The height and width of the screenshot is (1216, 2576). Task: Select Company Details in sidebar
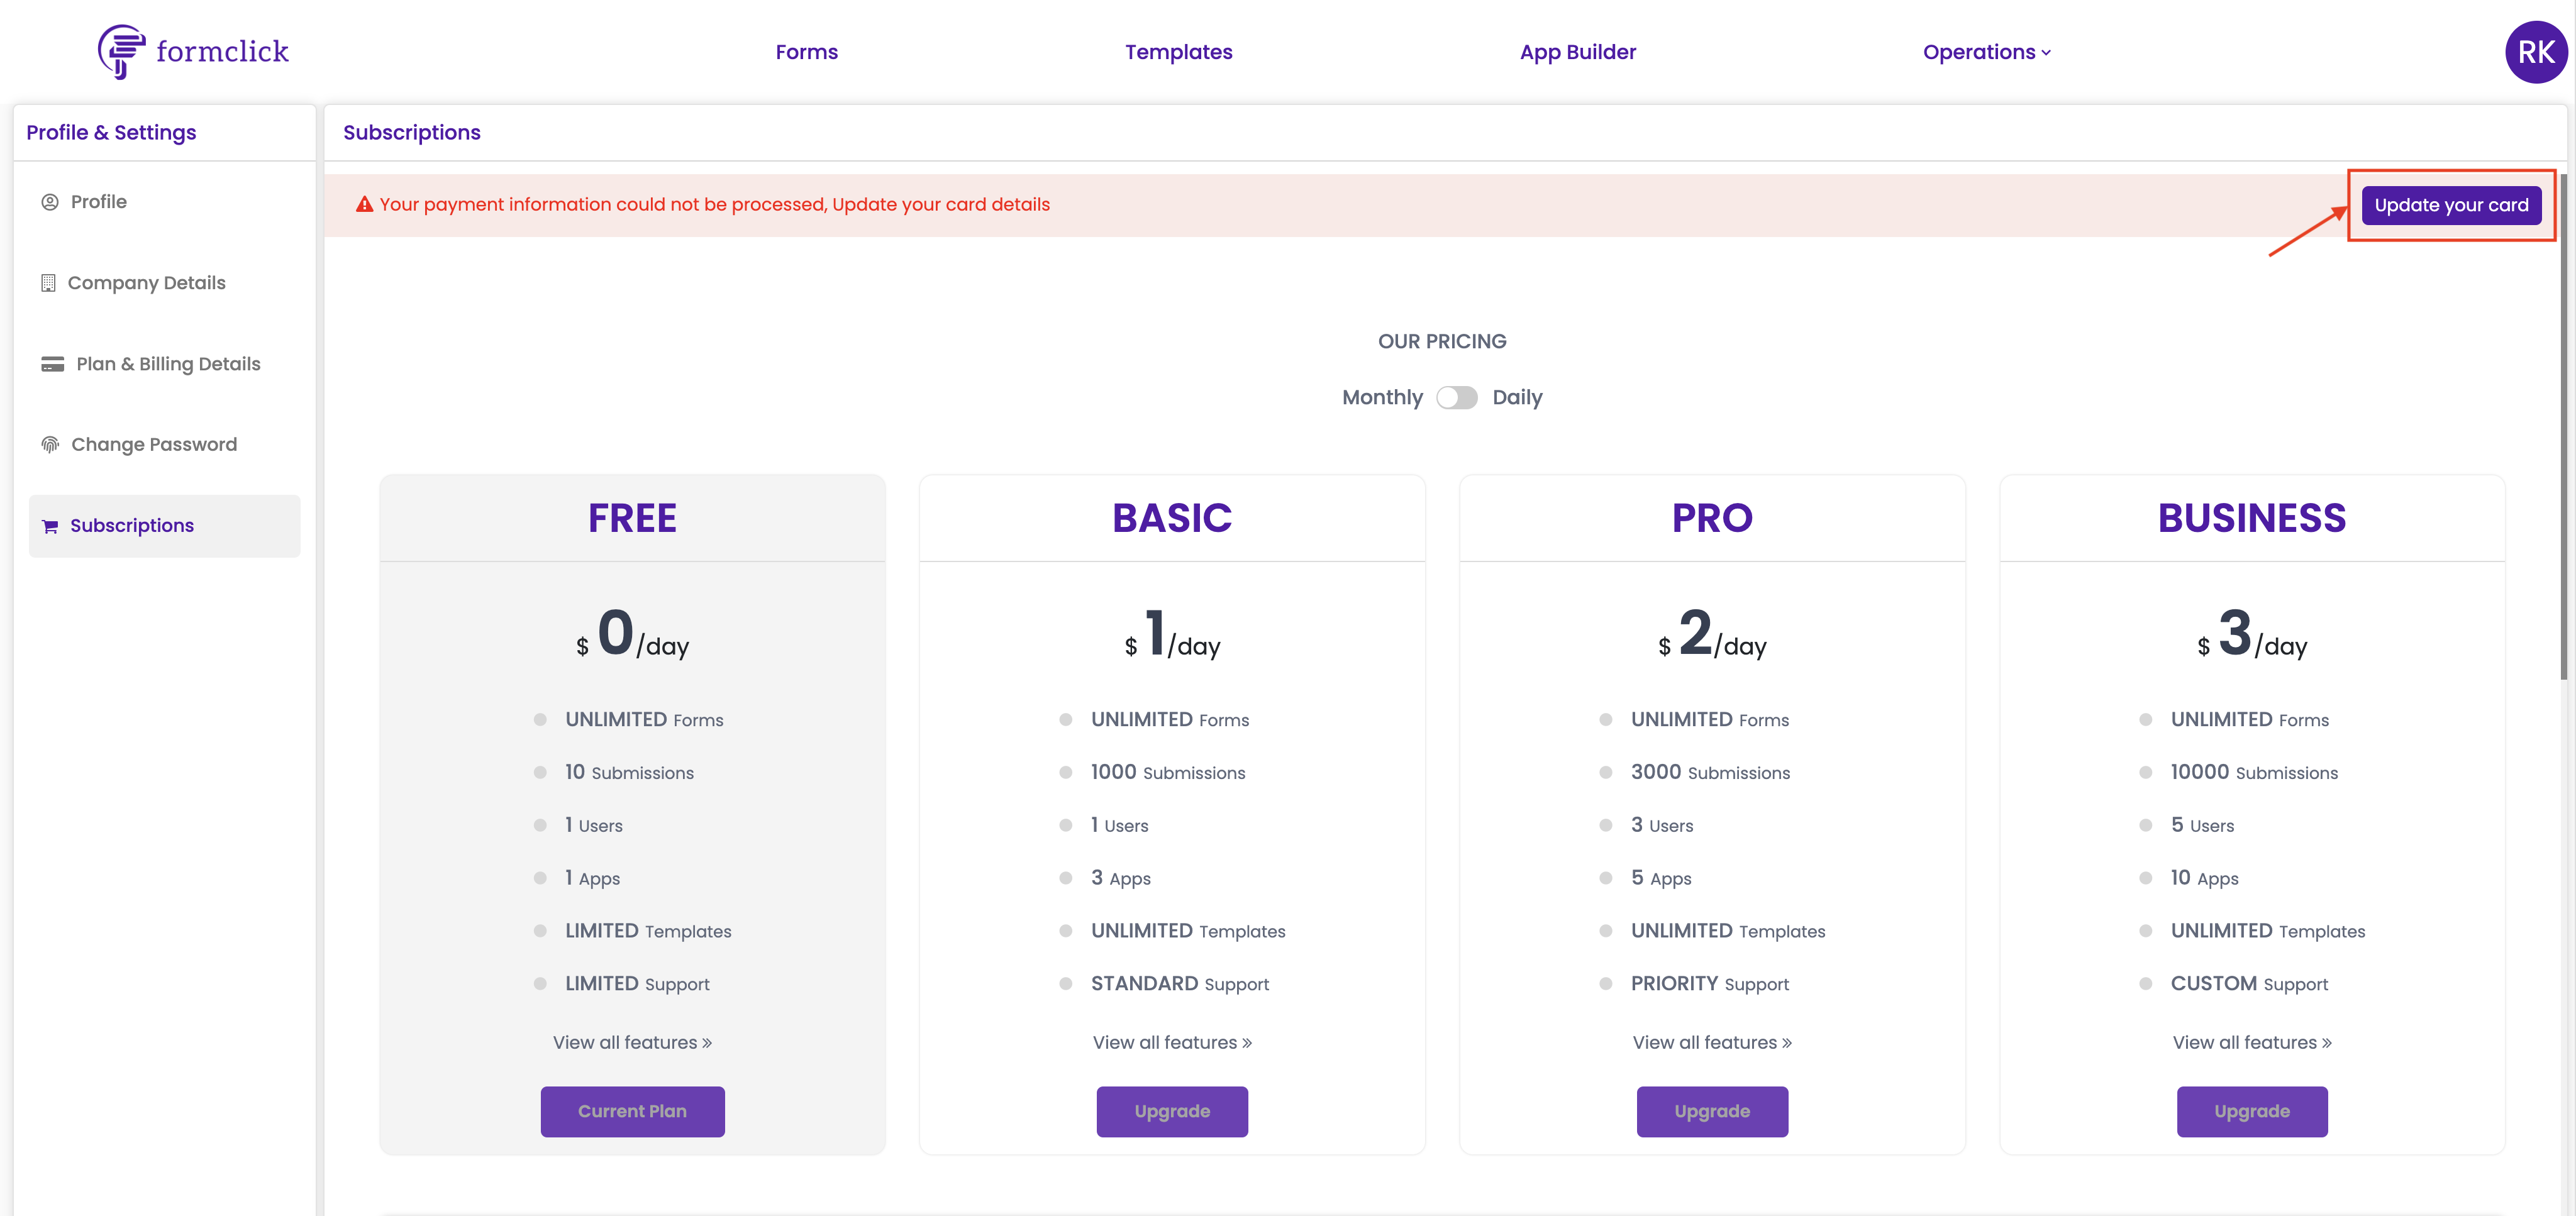point(164,283)
